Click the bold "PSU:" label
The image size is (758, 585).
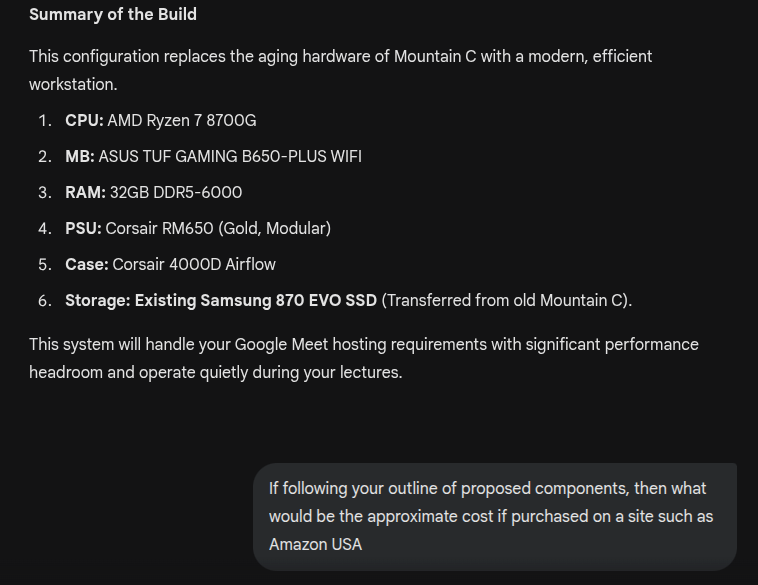click(x=83, y=228)
